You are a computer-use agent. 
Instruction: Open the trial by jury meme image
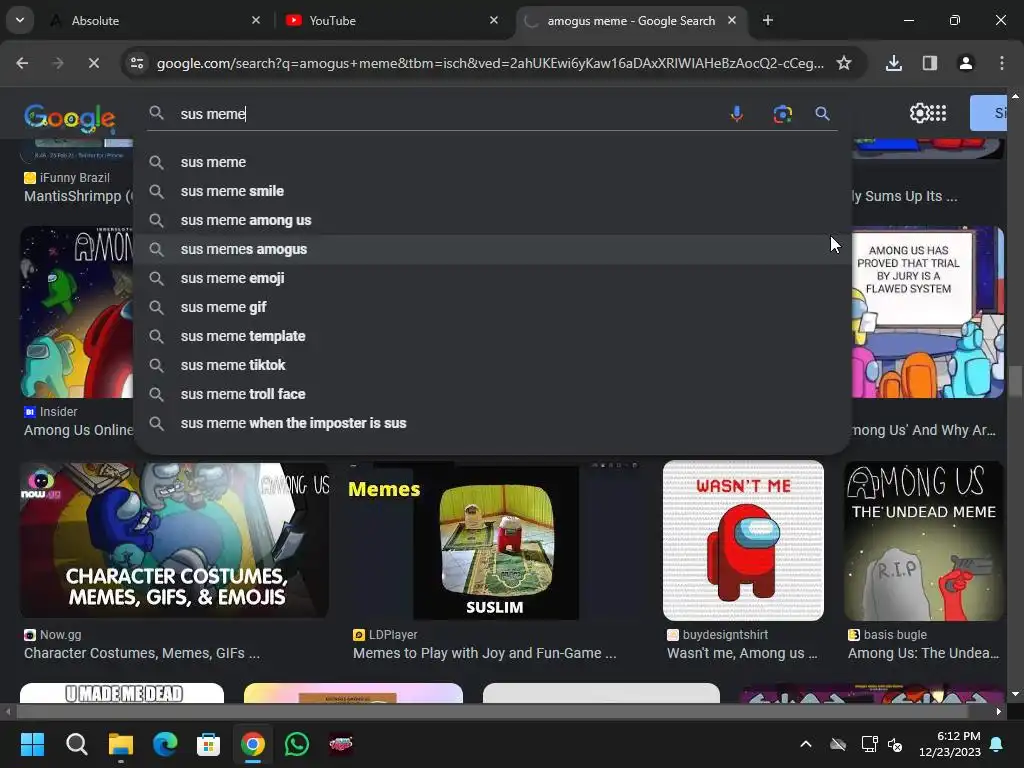coord(927,312)
